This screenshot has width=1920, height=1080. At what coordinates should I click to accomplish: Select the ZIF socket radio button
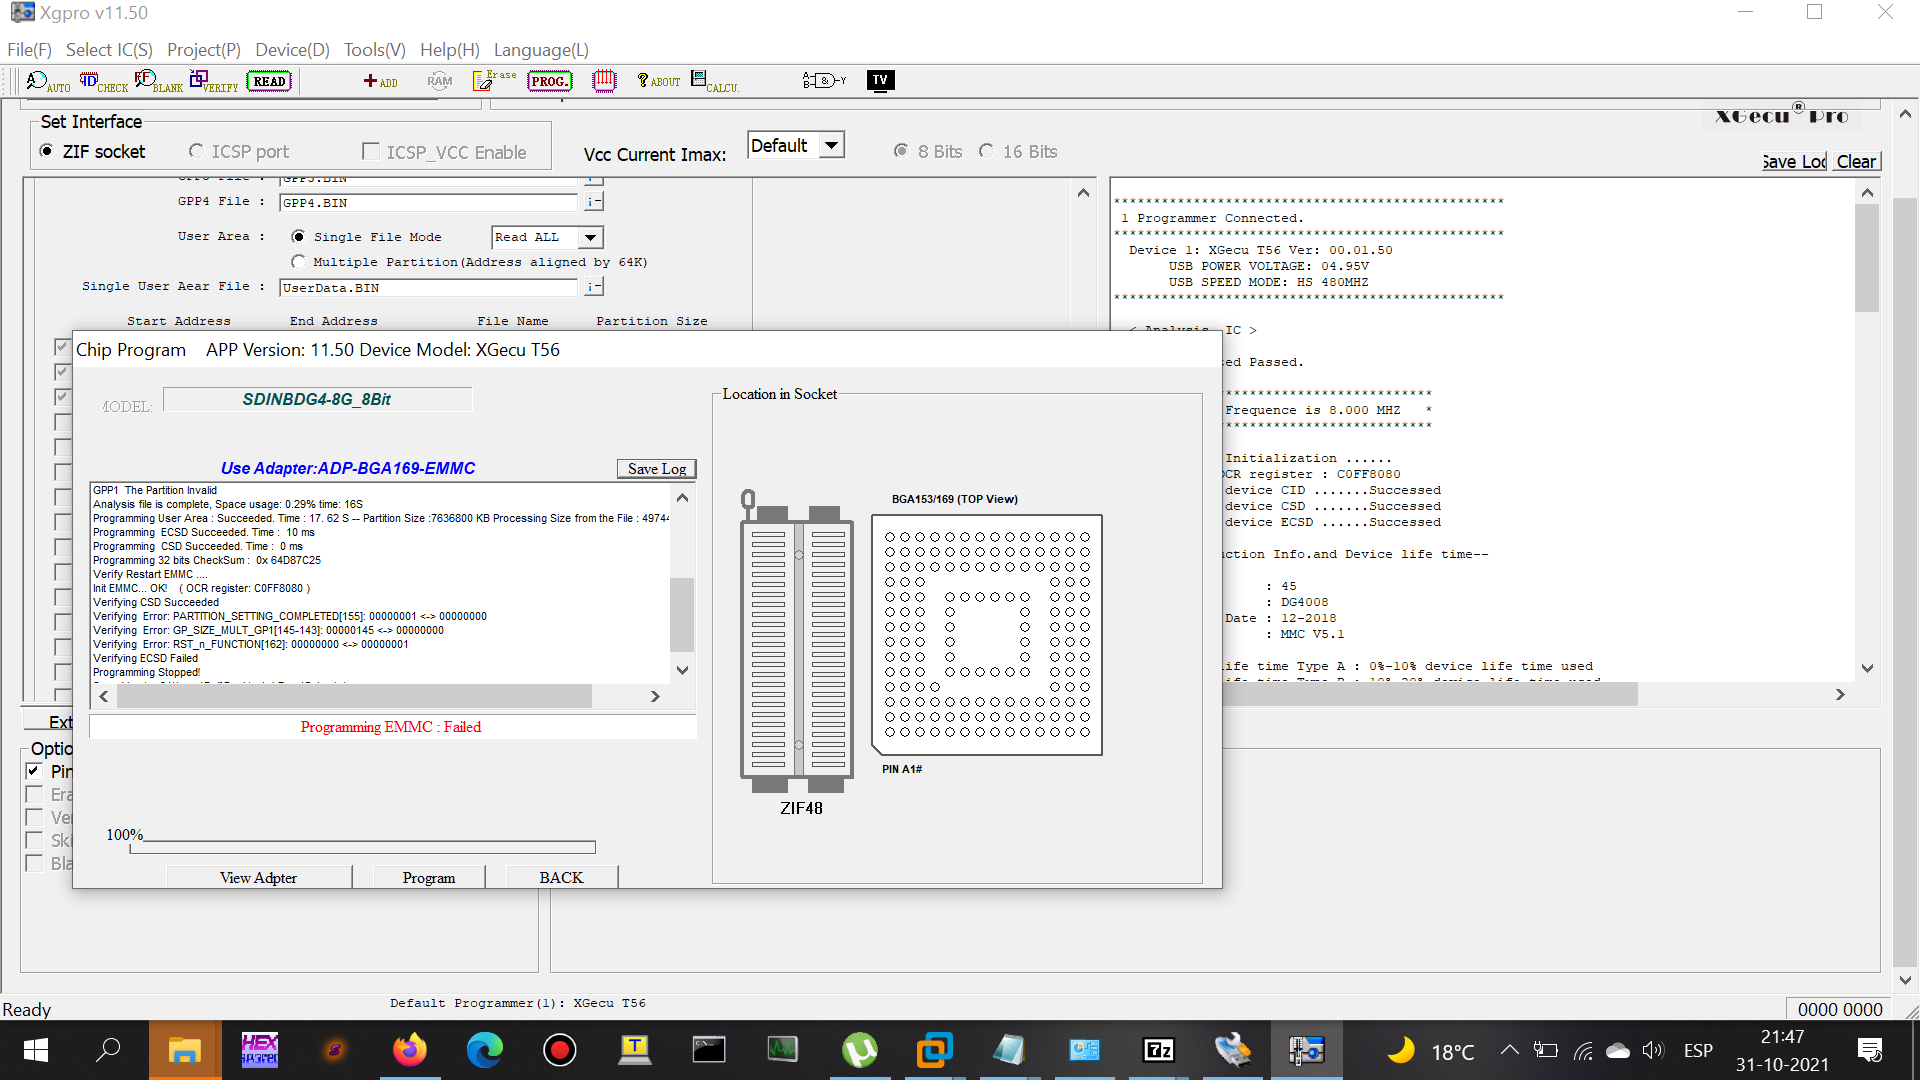click(47, 151)
